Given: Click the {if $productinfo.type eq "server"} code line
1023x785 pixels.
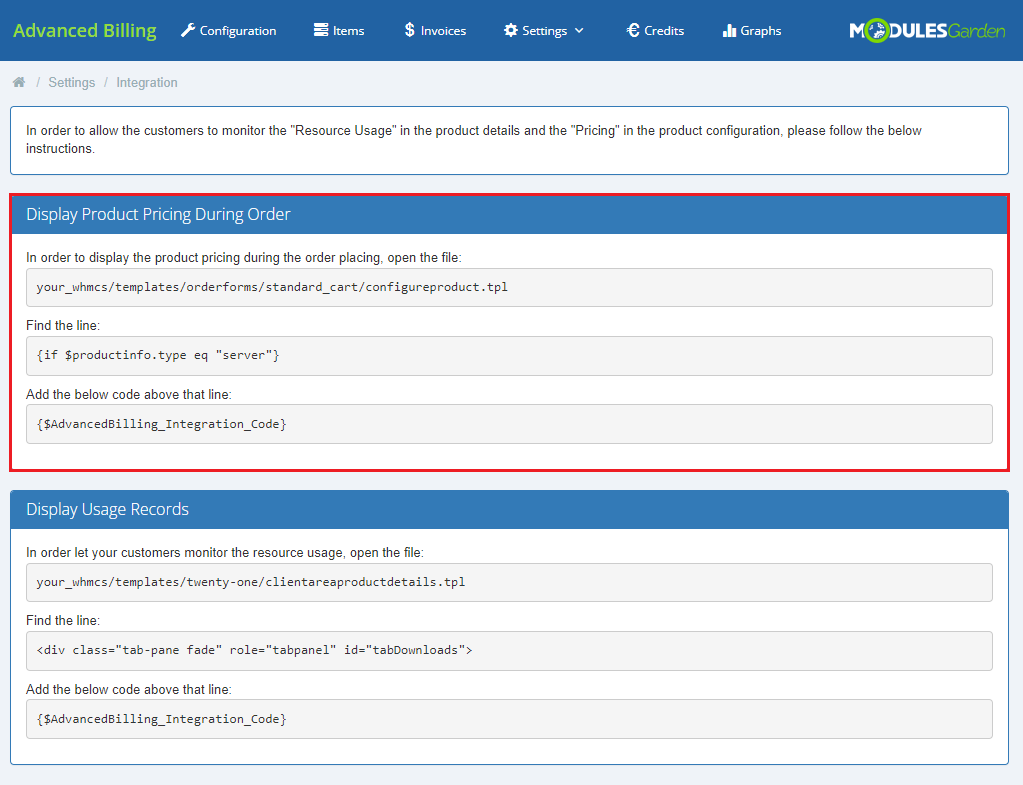Looking at the screenshot, I should tap(509, 356).
